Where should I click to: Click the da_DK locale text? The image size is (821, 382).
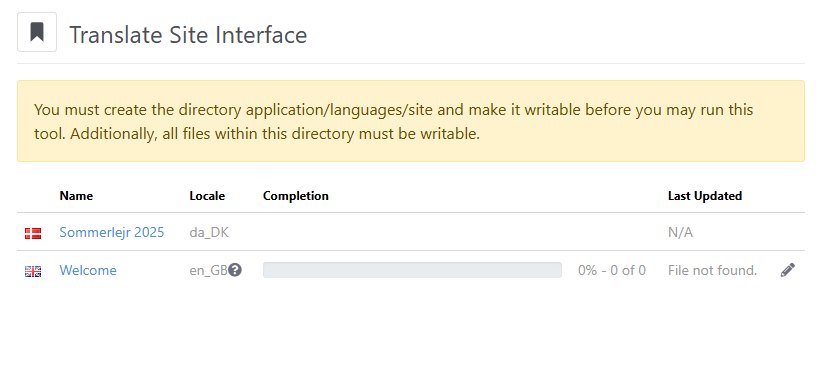pyautogui.click(x=209, y=232)
